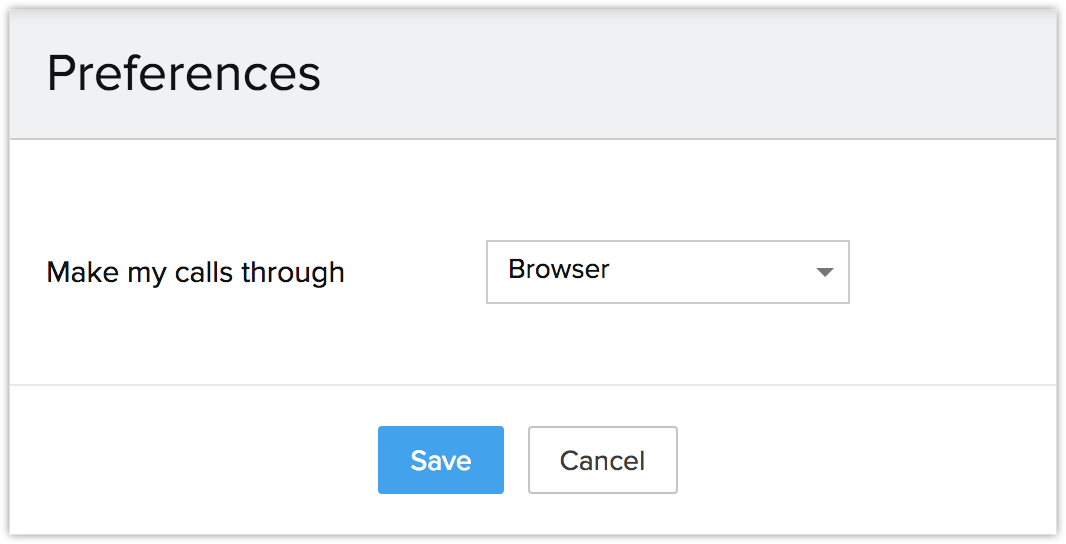Expand the call method combo box
Image resolution: width=1066 pixels, height=544 pixels.
[667, 271]
